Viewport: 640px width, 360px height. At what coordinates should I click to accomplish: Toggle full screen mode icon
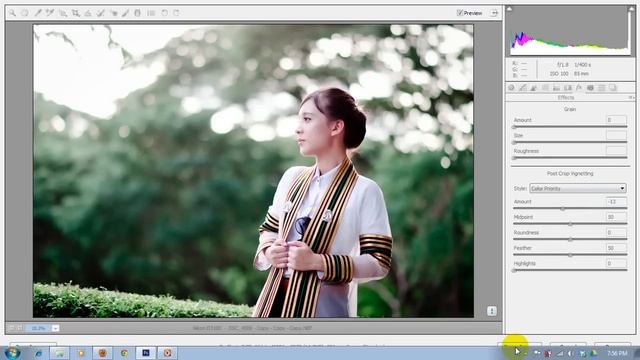point(494,13)
